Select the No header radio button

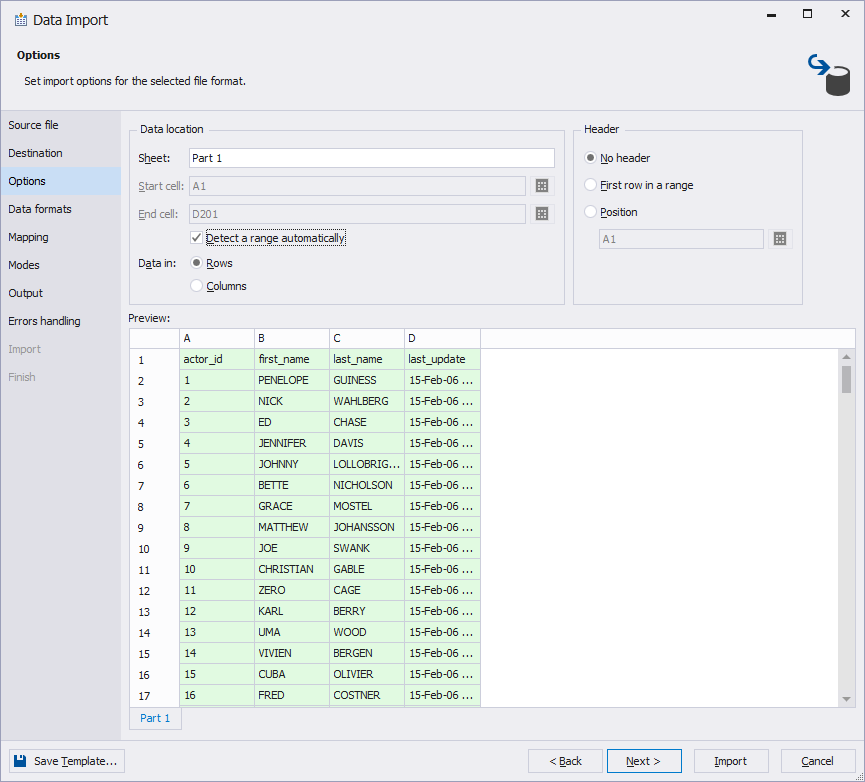click(x=591, y=158)
